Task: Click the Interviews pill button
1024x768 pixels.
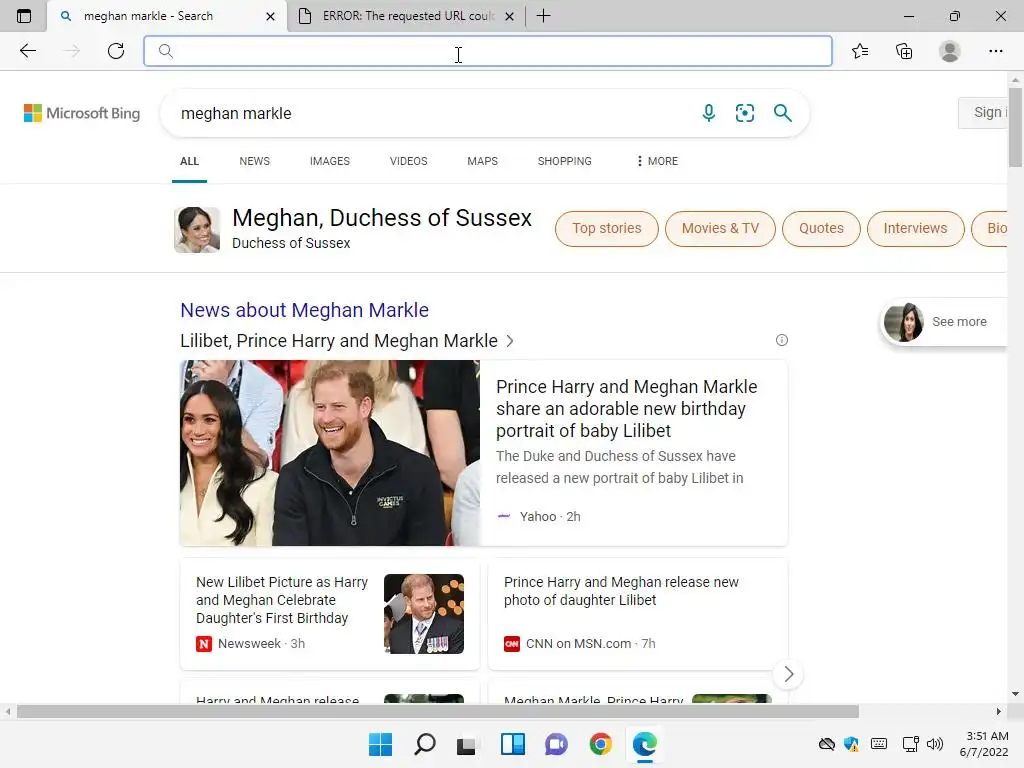Action: (916, 229)
